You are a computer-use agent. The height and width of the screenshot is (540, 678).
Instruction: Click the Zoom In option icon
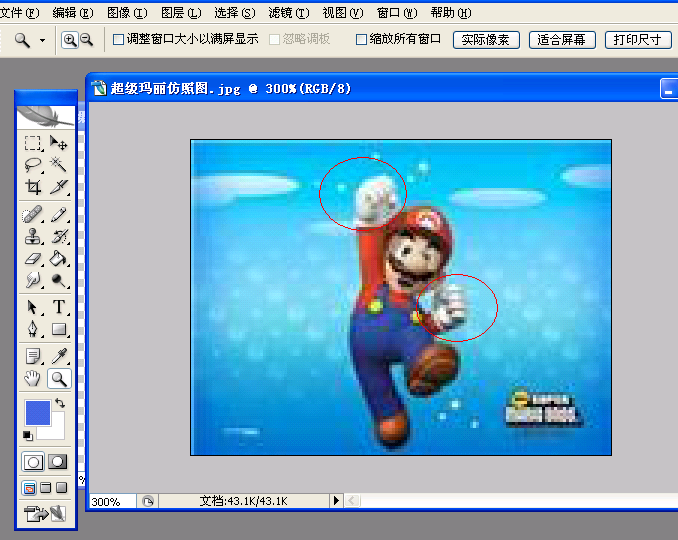pos(70,40)
